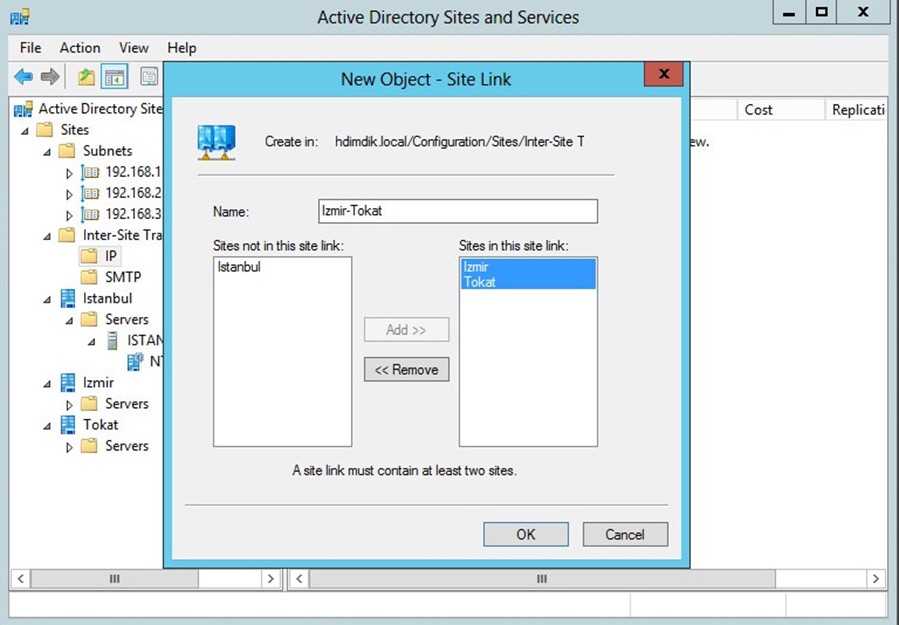
Task: Toggle the Show/Hide Console Tree icon
Action: (114, 76)
